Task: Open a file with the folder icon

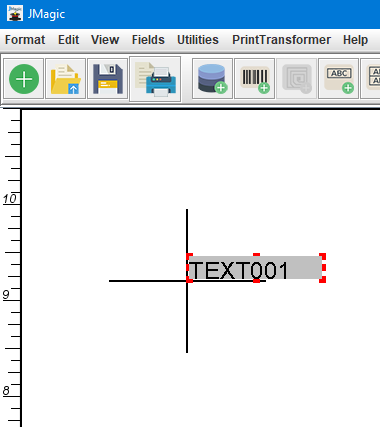Action: point(65,79)
